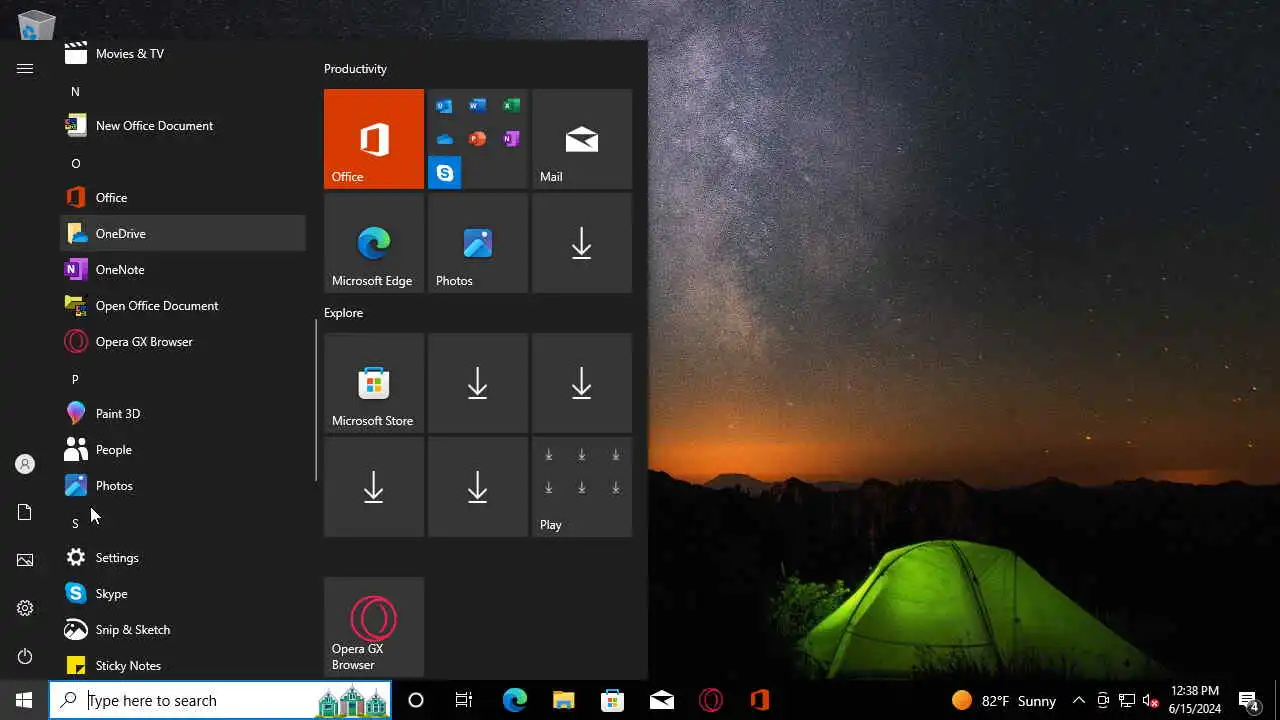
Task: Open the weather widget showing 82°F Sunny
Action: click(1004, 700)
